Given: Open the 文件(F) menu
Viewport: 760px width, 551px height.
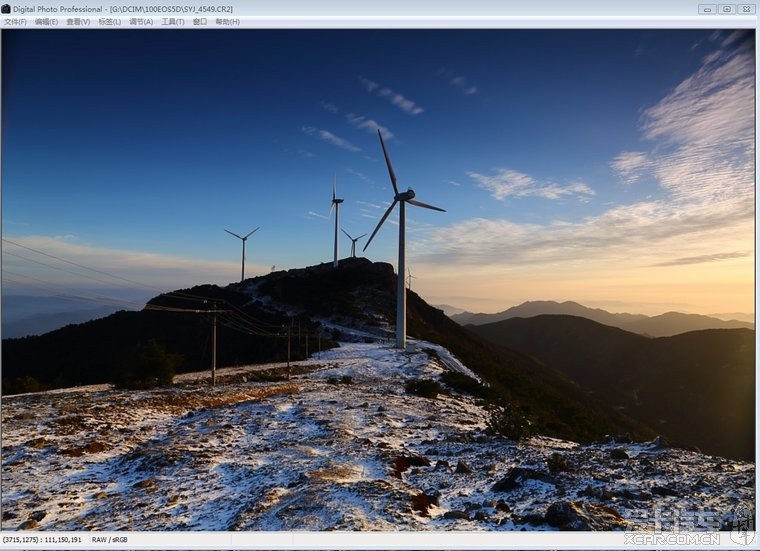Looking at the screenshot, I should coord(15,22).
